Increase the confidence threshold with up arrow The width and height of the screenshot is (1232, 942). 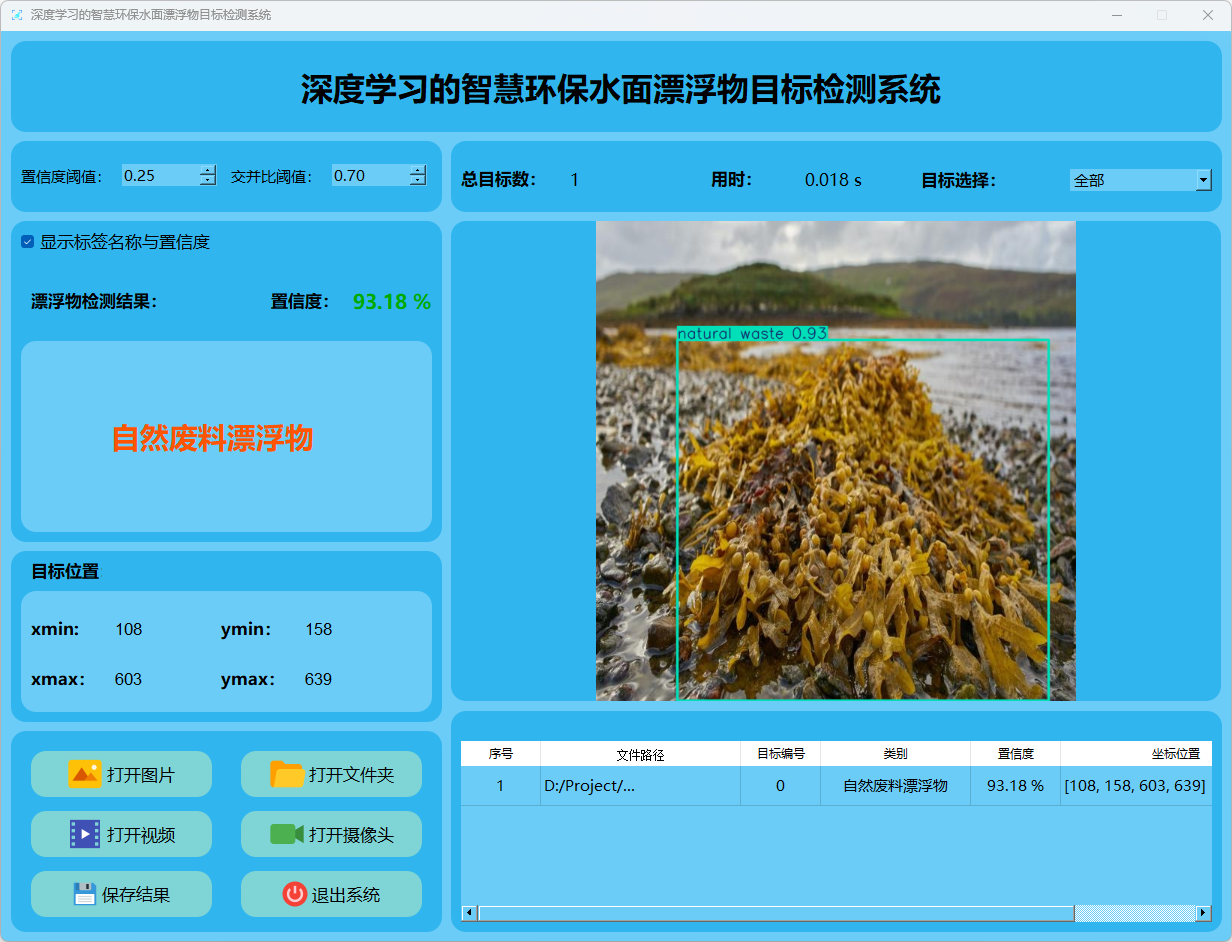coord(207,171)
